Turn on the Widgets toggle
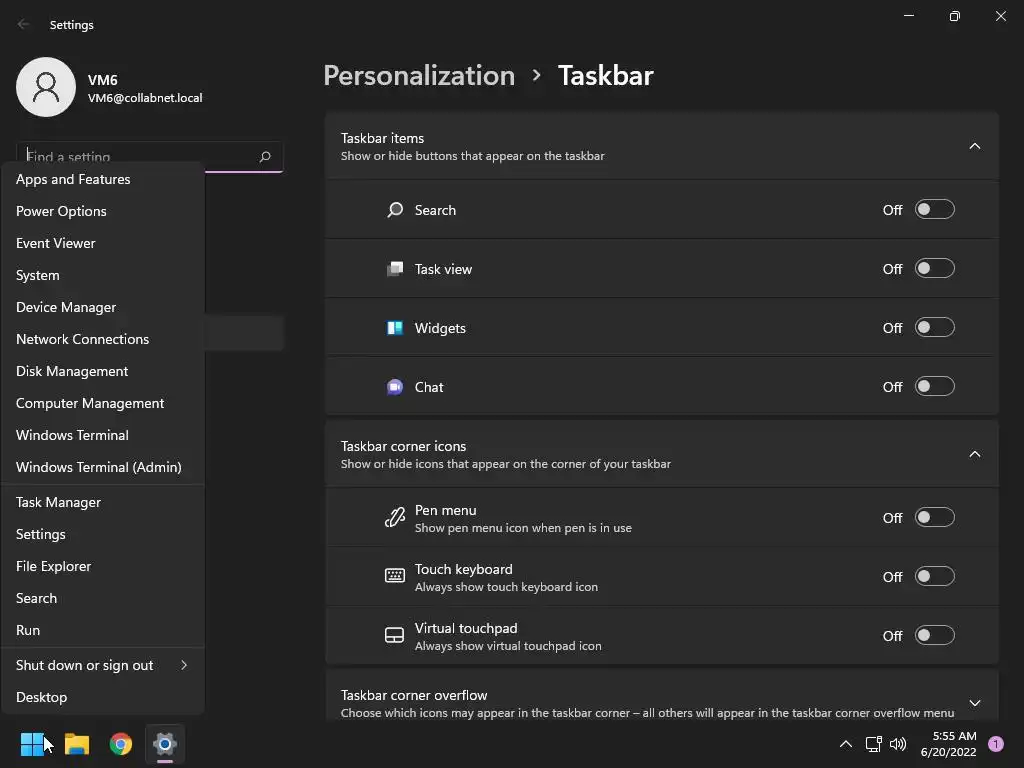Image resolution: width=1024 pixels, height=768 pixels. (x=934, y=328)
